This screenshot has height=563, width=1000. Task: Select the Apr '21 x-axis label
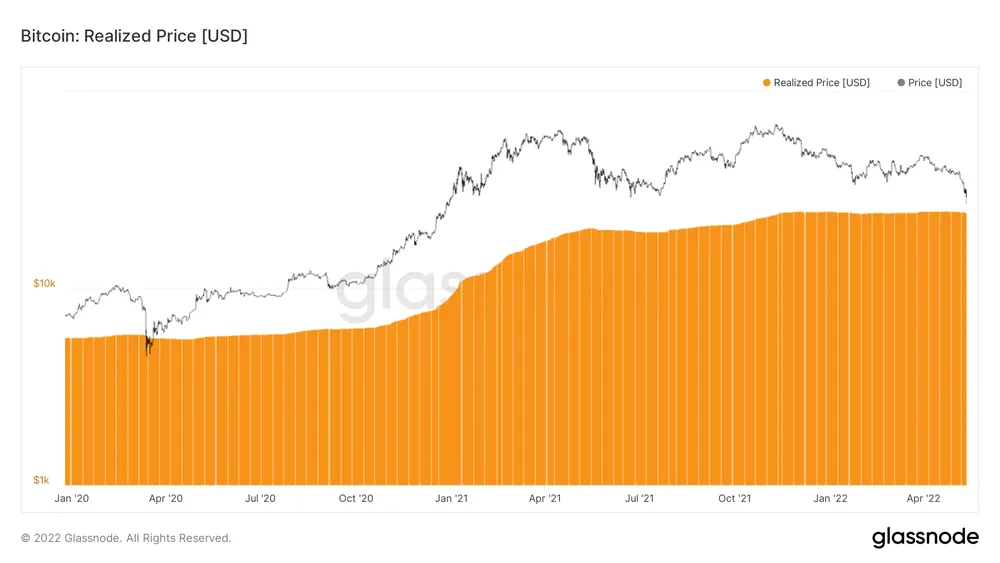pyautogui.click(x=543, y=498)
